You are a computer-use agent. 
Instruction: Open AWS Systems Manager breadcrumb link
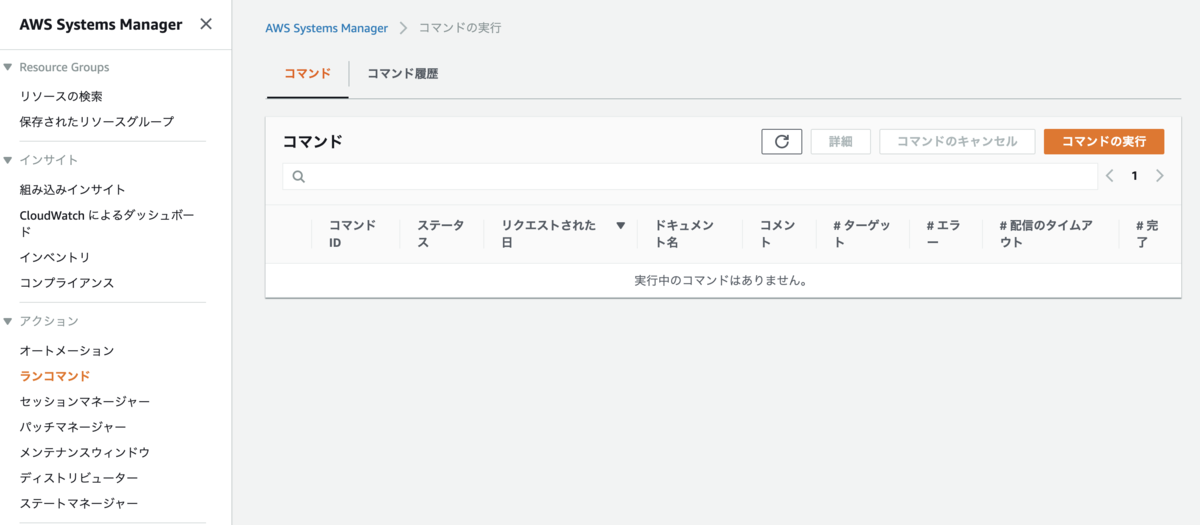click(326, 28)
